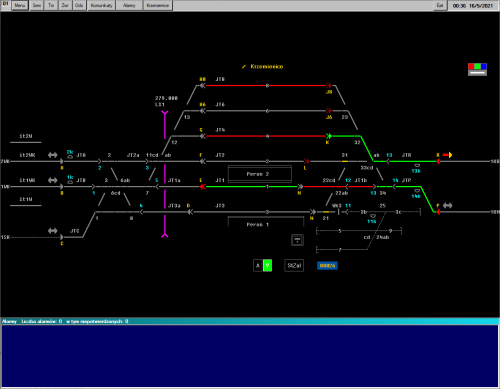Click the double arrow on line 2MK
500x389 pixels.
pyautogui.click(x=53, y=155)
